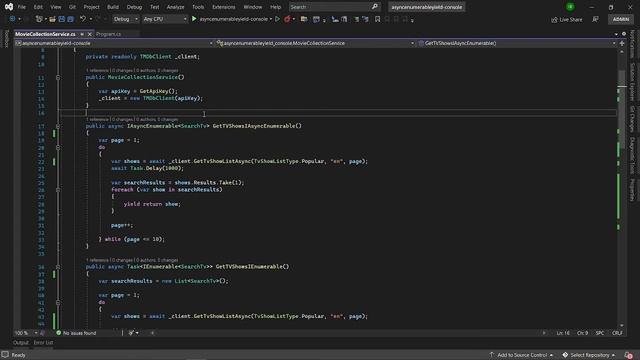
Task: Click the Visual Studio logo icon
Action: (9, 7)
